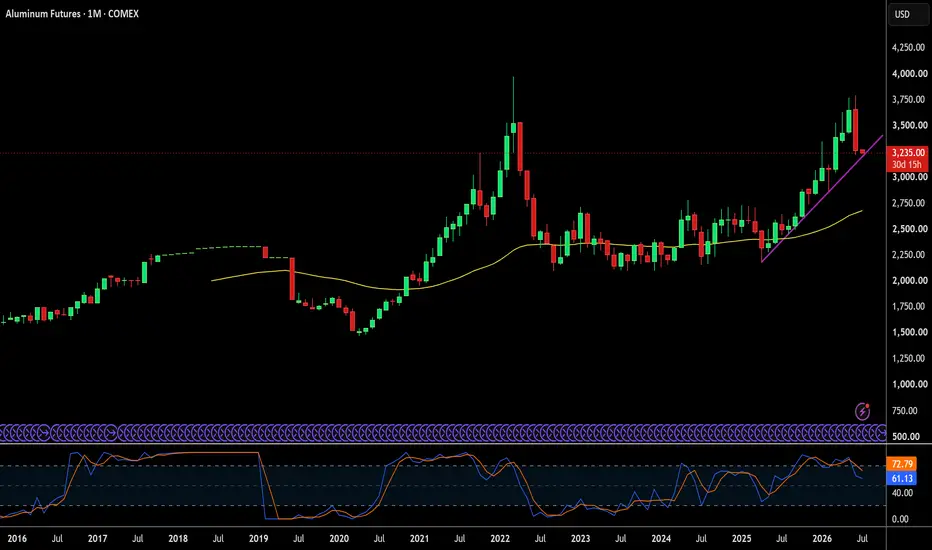Click the 1,000.00 level on price scale

point(909,384)
